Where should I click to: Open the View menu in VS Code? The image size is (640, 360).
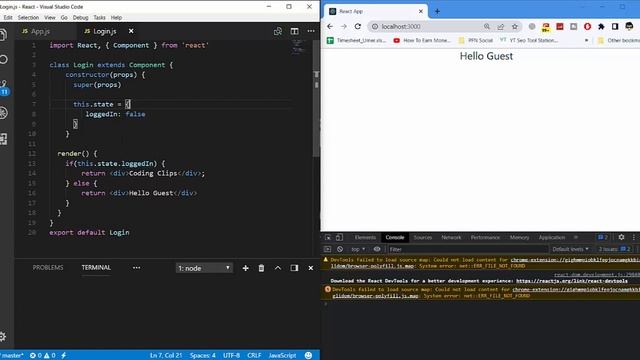point(50,18)
